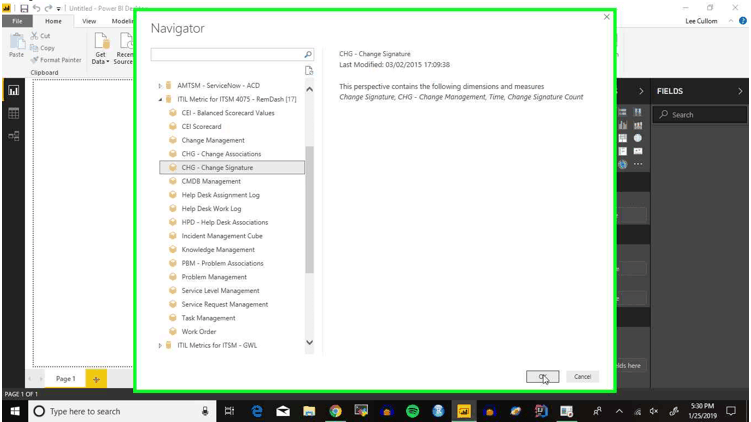Click the Paste button in the ribbon

(x=16, y=46)
